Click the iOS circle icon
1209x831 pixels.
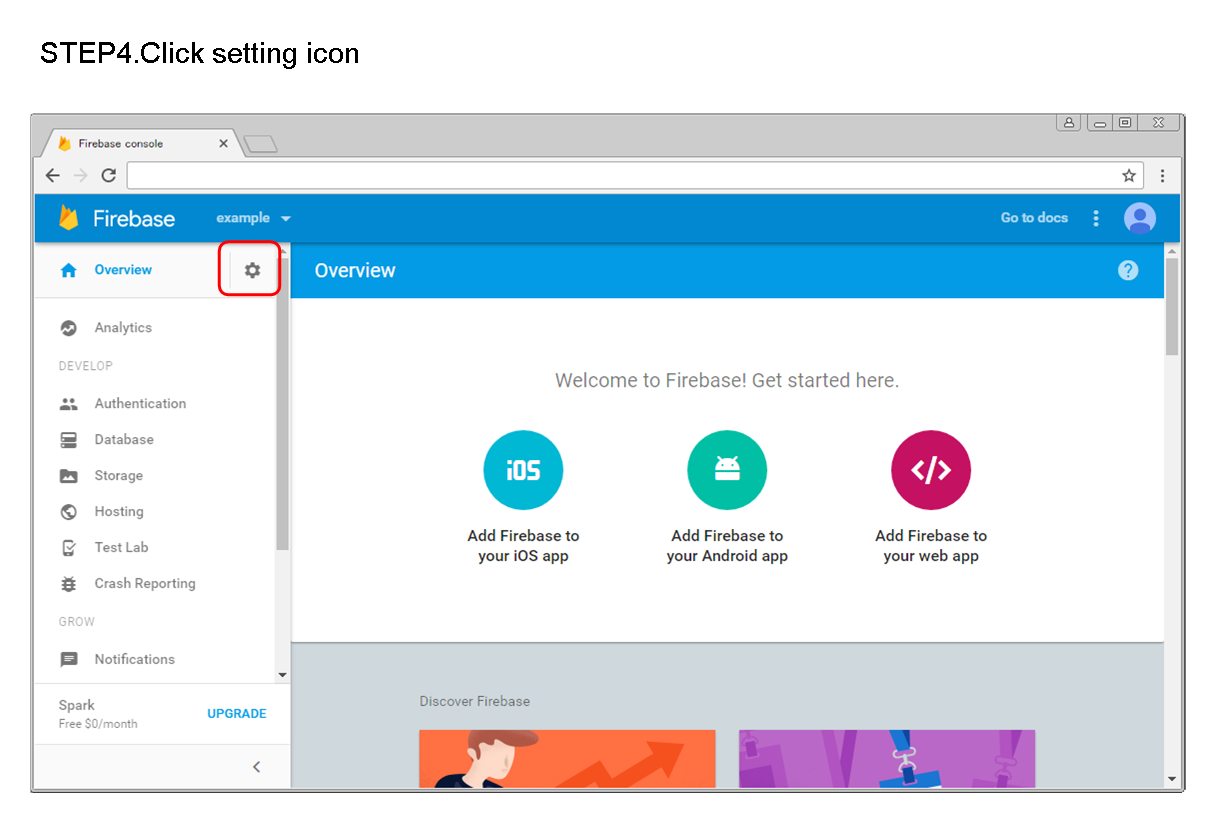523,470
